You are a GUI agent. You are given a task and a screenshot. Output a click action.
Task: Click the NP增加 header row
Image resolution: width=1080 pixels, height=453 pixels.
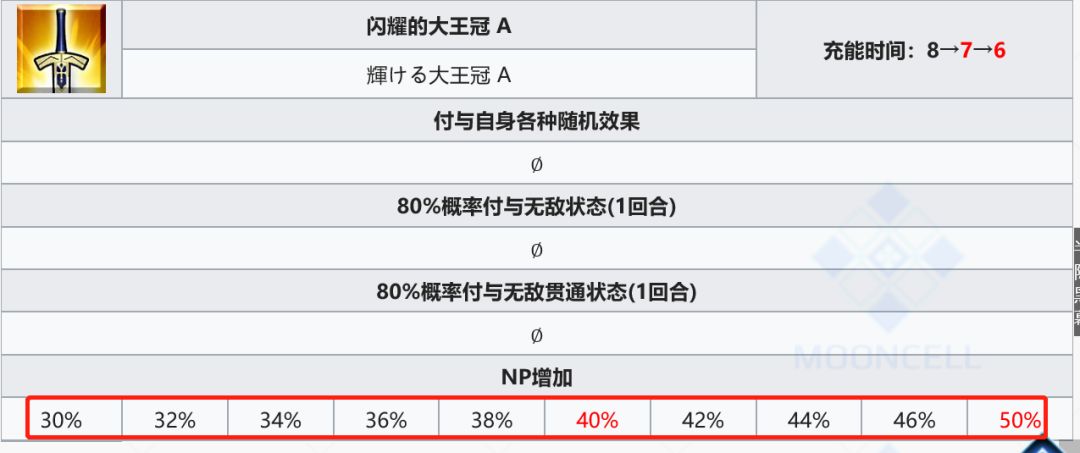(x=536, y=377)
